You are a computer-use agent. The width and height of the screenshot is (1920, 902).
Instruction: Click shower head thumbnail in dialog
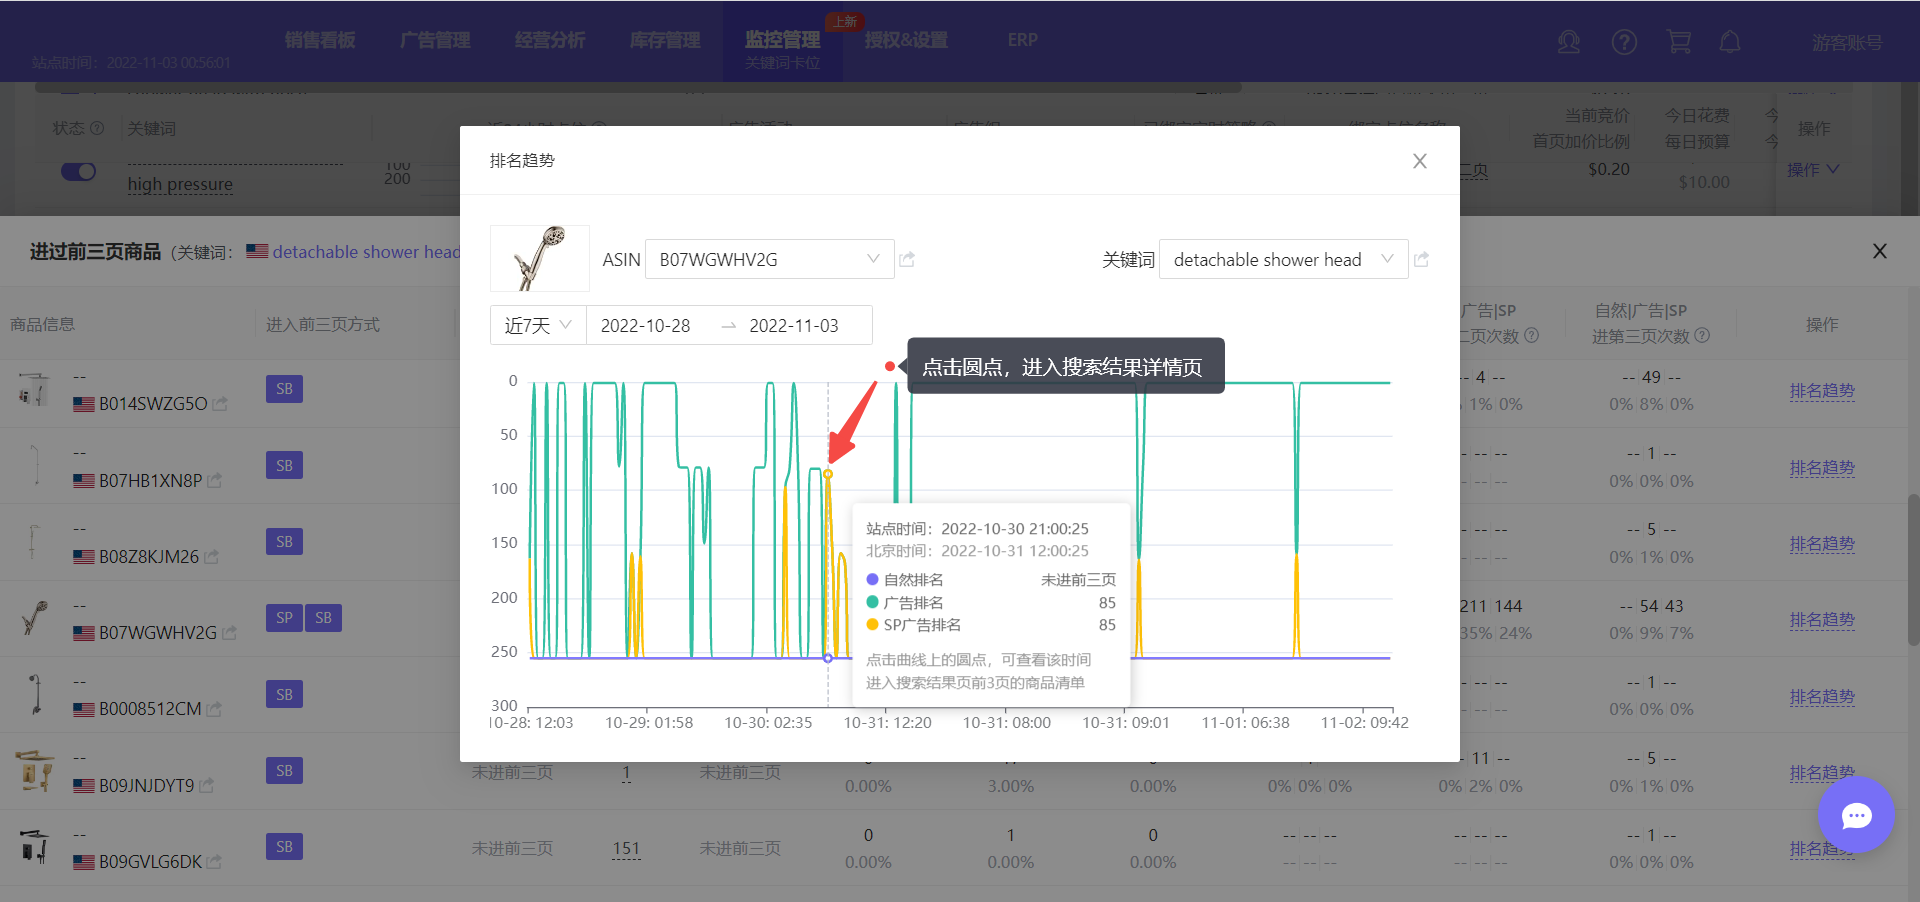(x=540, y=258)
